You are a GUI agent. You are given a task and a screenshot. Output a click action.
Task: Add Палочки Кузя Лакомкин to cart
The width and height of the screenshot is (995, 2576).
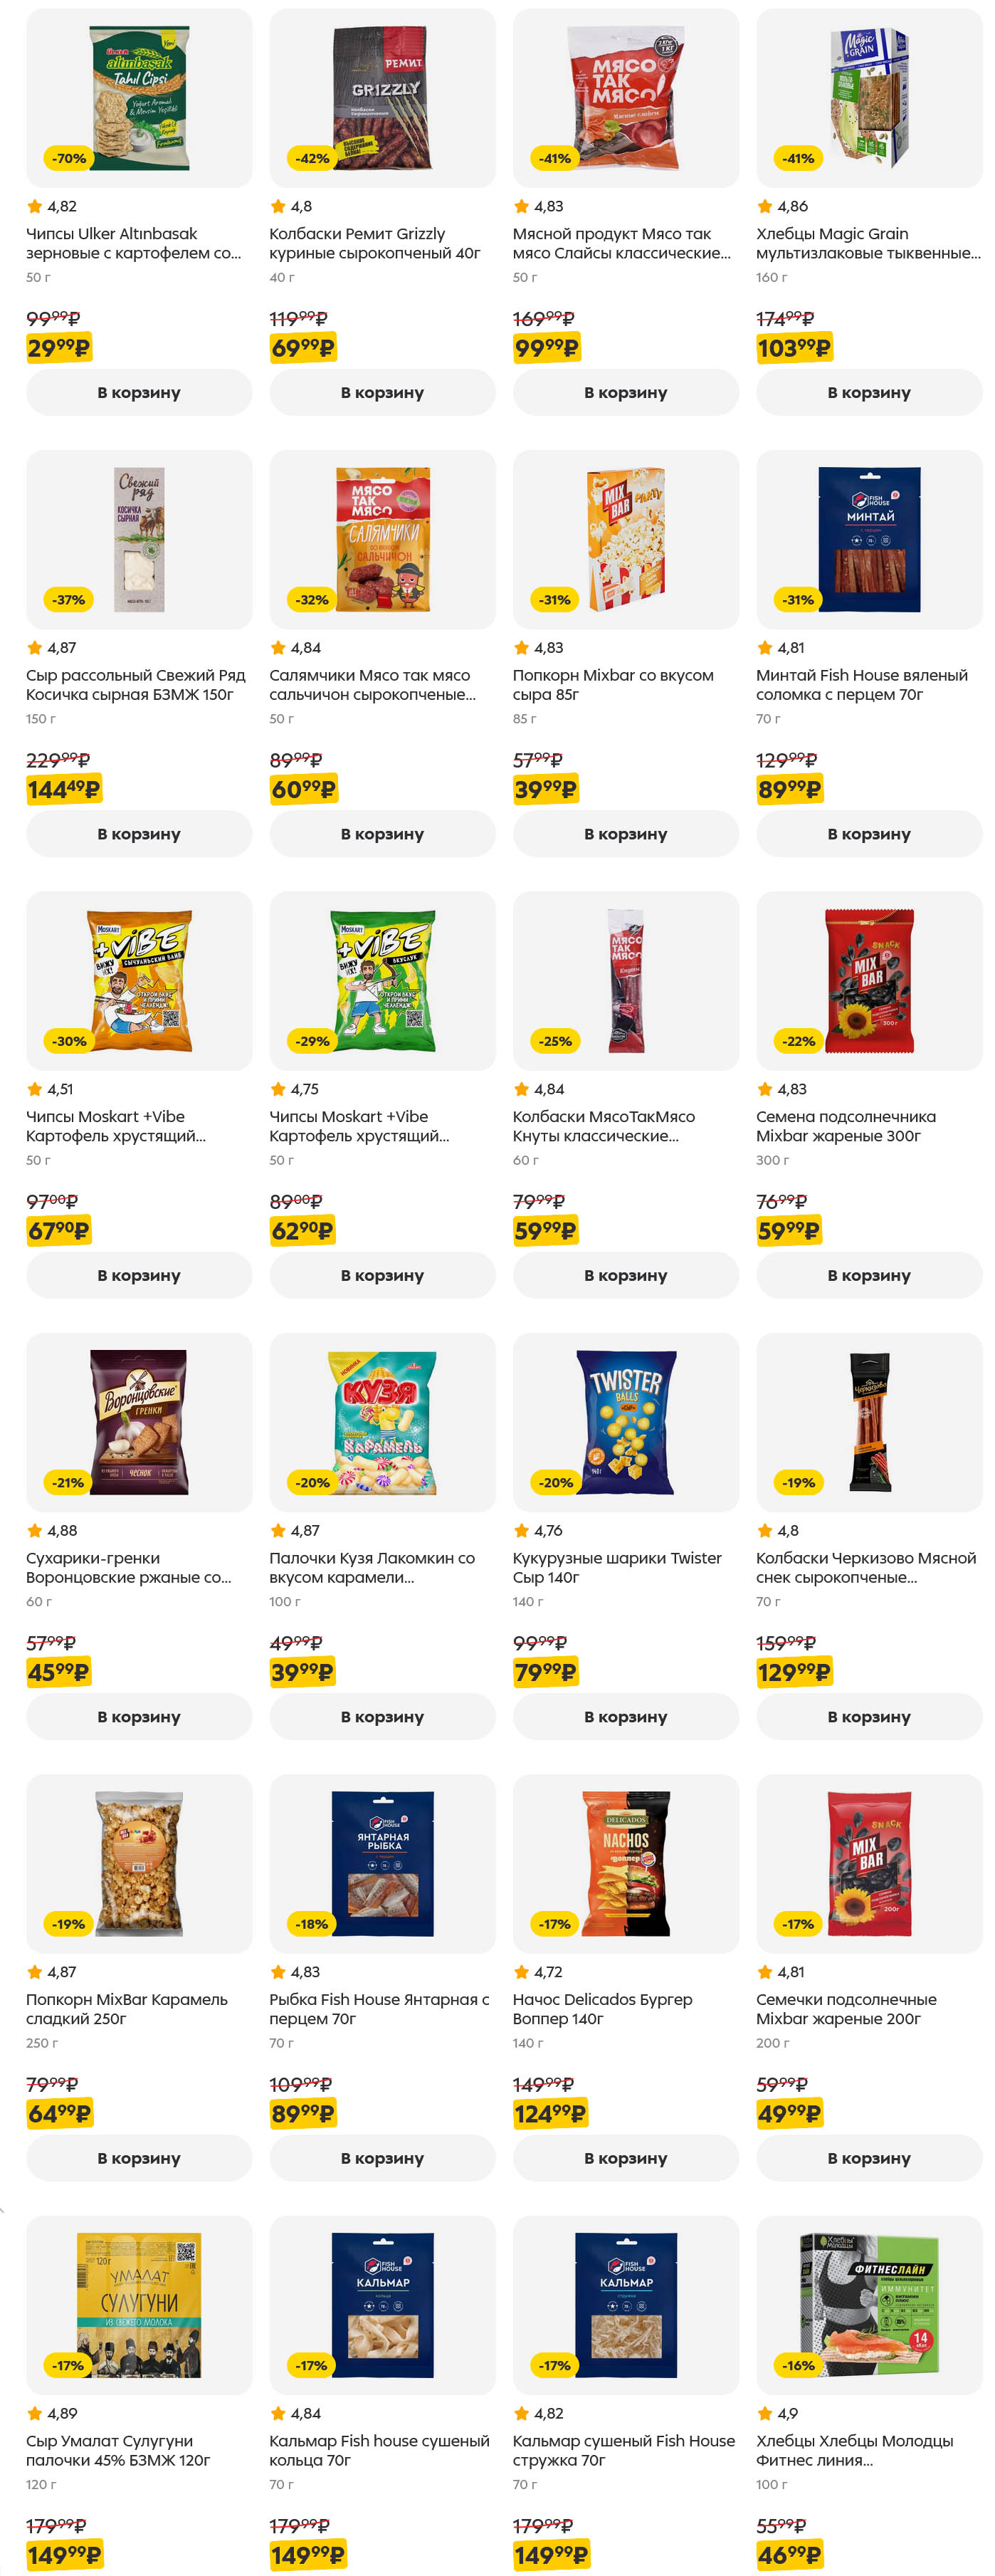tap(382, 1717)
